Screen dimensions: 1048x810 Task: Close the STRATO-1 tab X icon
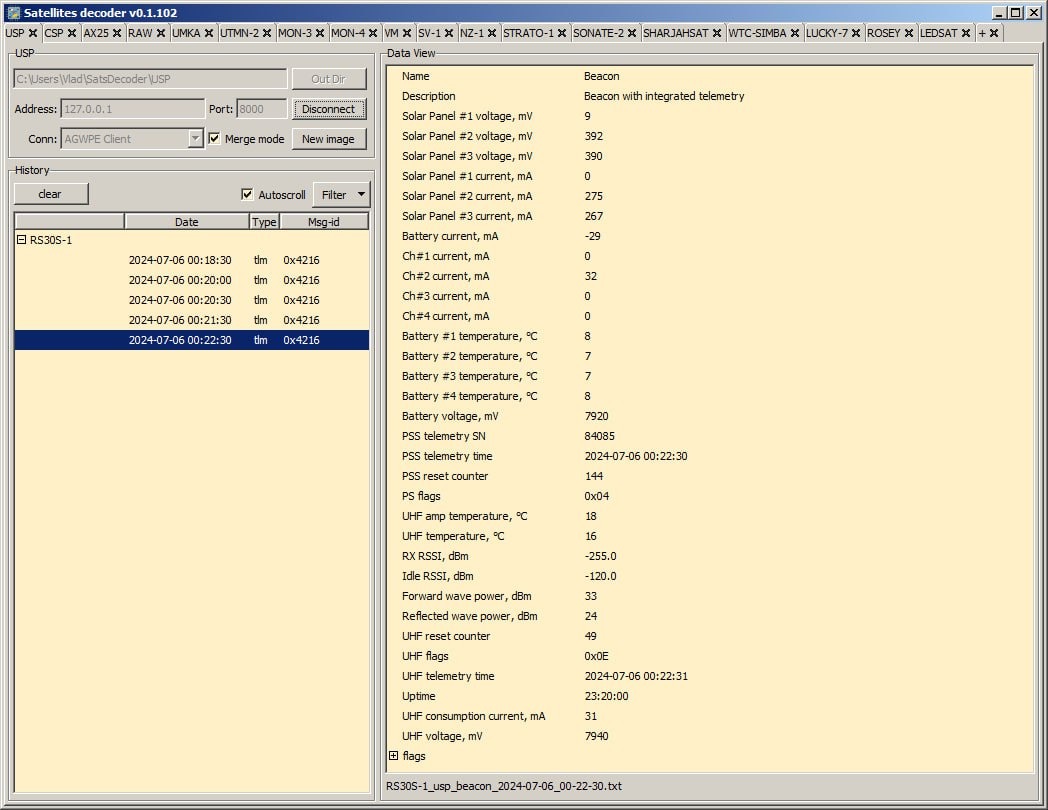(562, 33)
